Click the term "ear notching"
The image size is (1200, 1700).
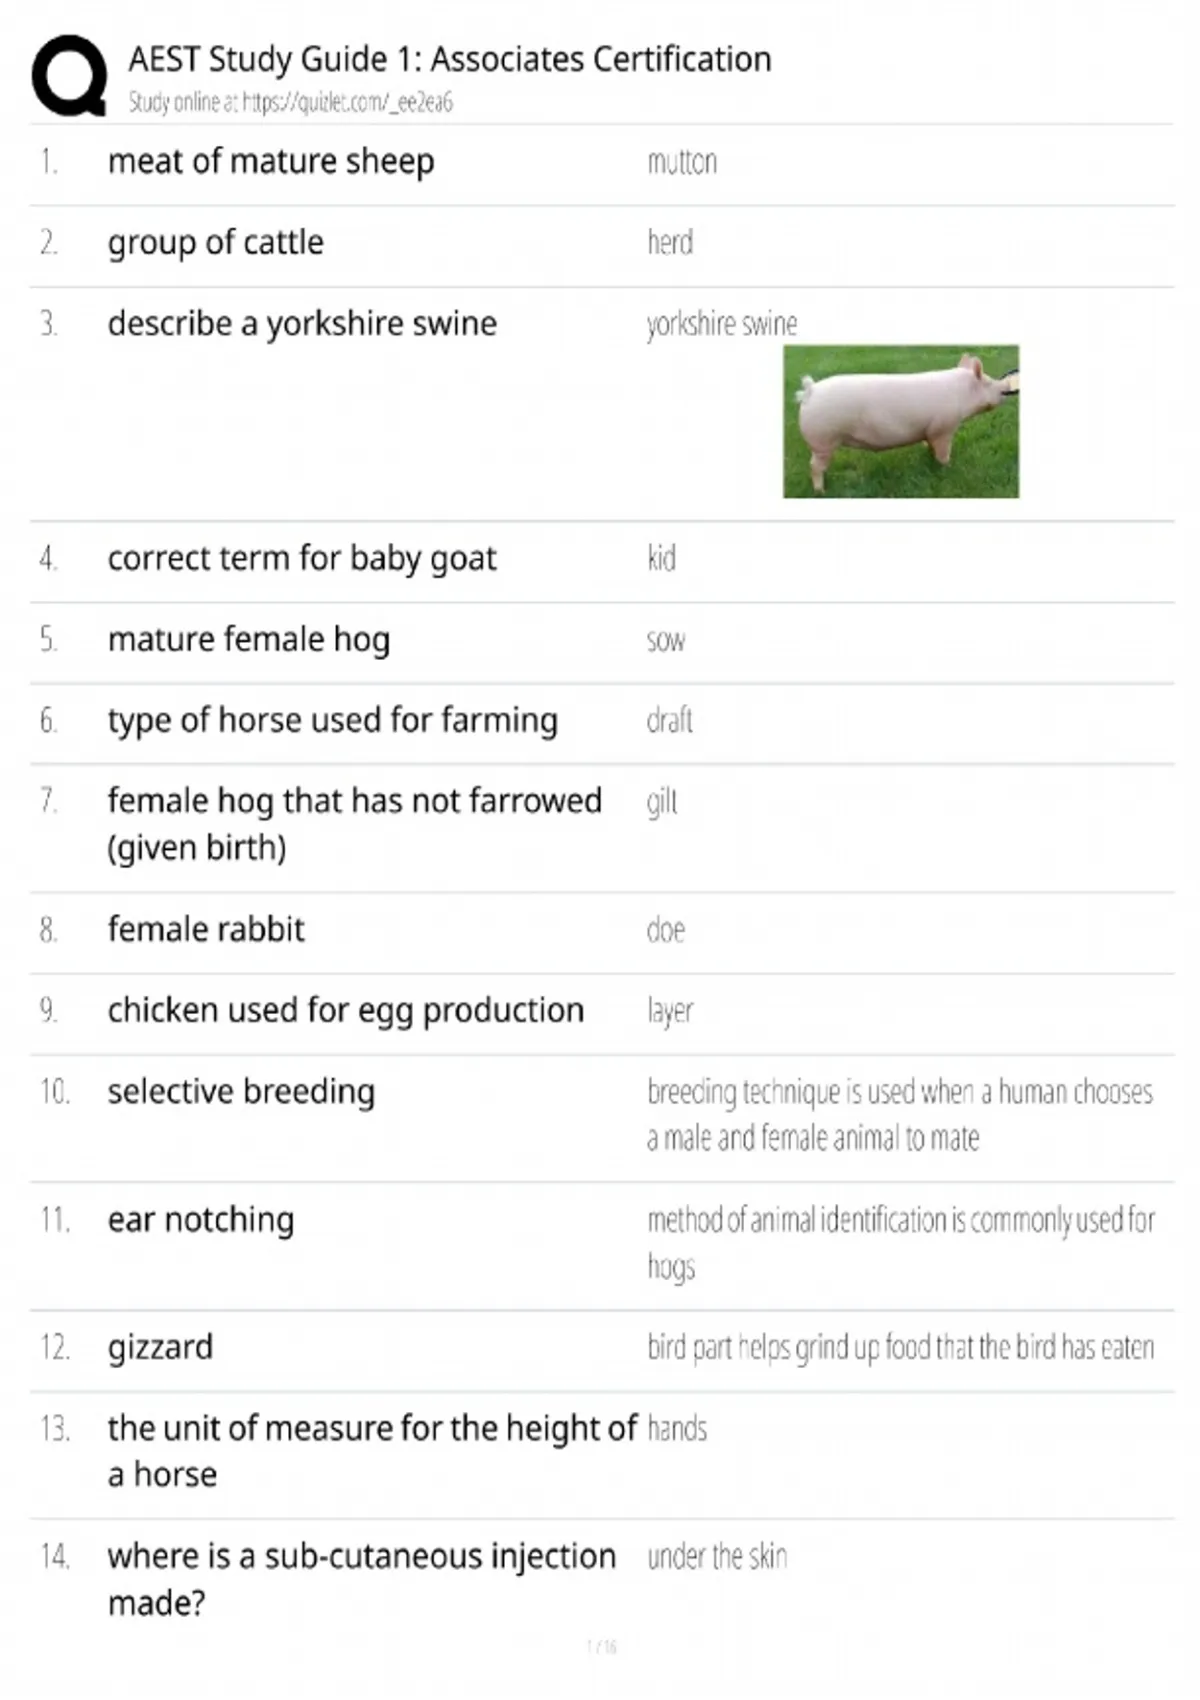pyautogui.click(x=200, y=1219)
